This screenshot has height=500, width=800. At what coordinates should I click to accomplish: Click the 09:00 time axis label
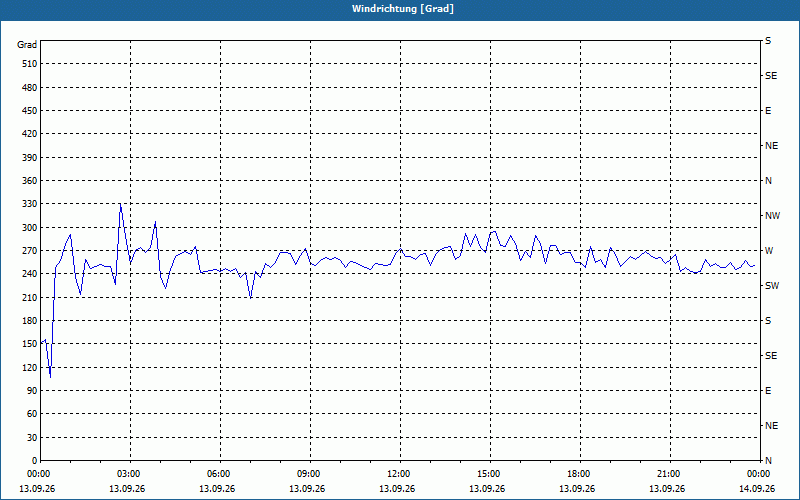coord(310,474)
